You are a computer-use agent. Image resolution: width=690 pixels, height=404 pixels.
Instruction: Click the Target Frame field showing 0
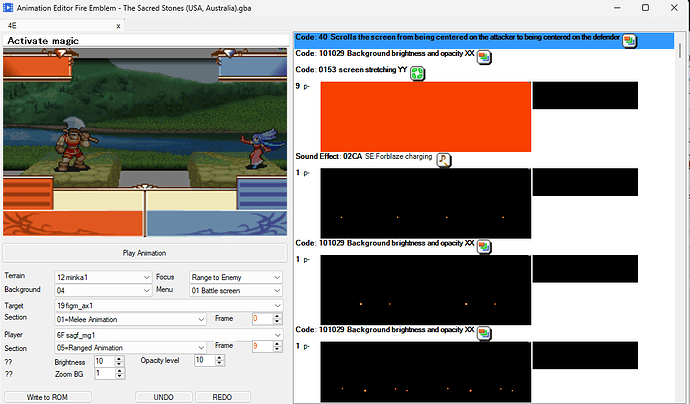click(x=262, y=319)
